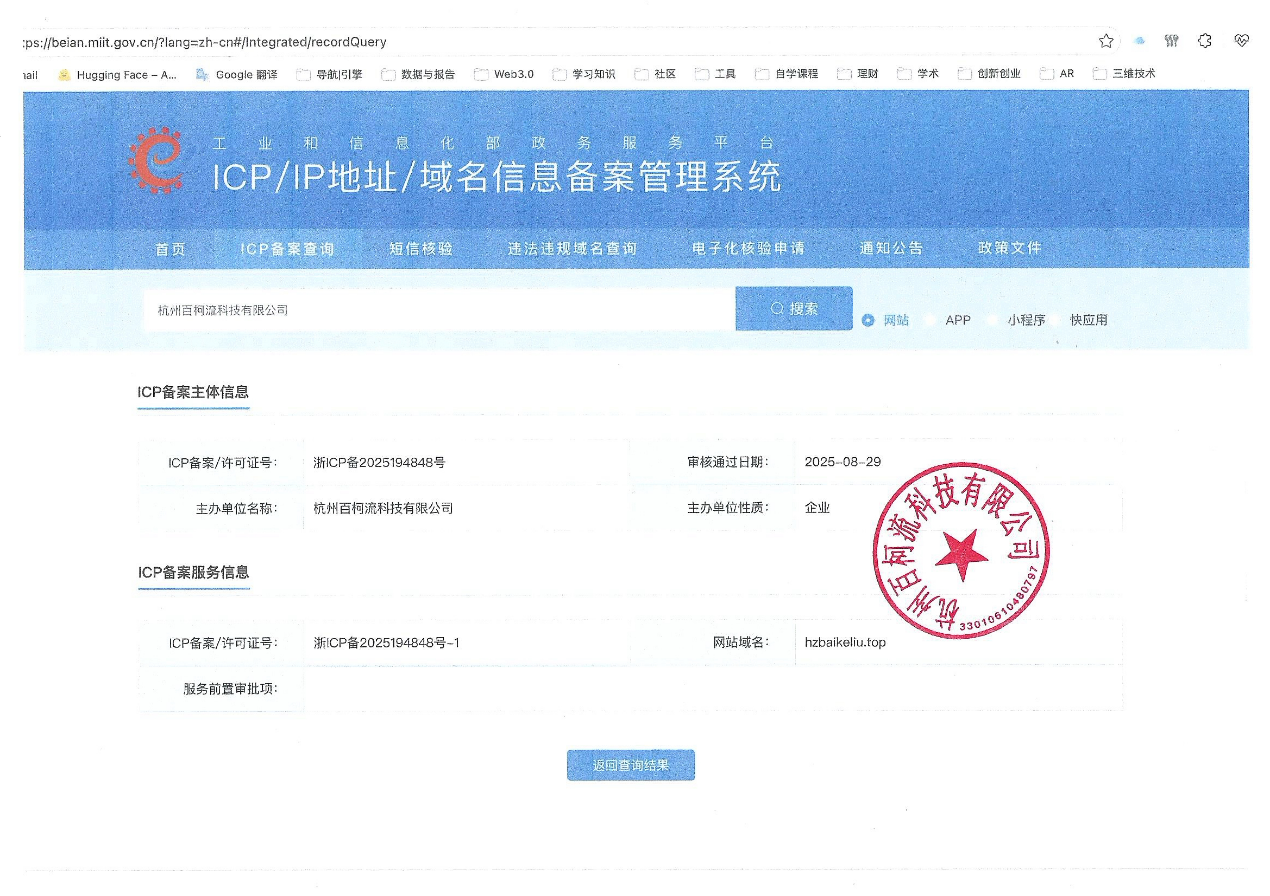
Task: Click the 企业 value for 主办单位性质
Action: (x=817, y=508)
